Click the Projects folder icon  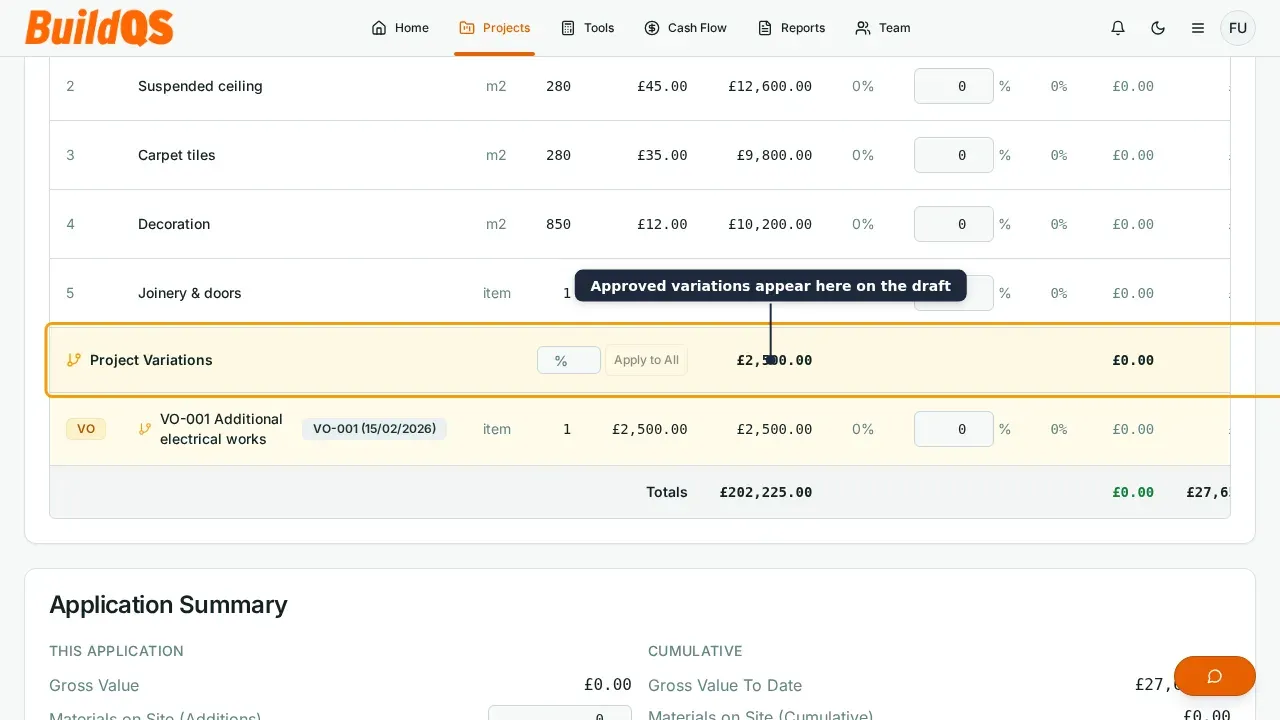coord(467,28)
